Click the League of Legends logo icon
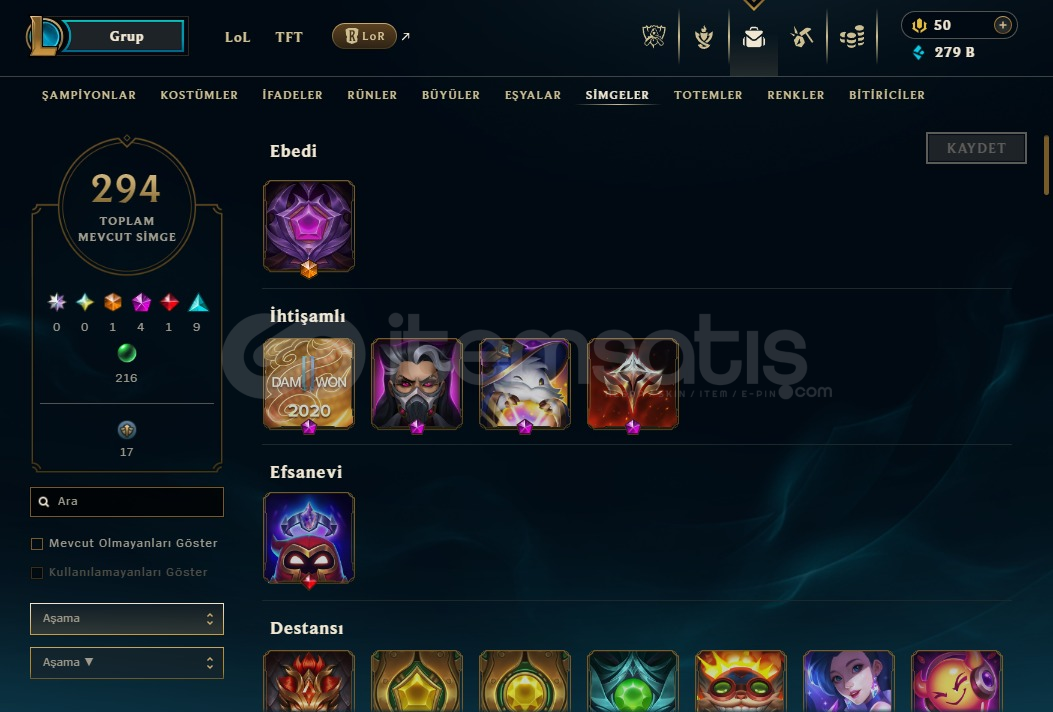Screen dimensions: 1053x712 (44, 37)
